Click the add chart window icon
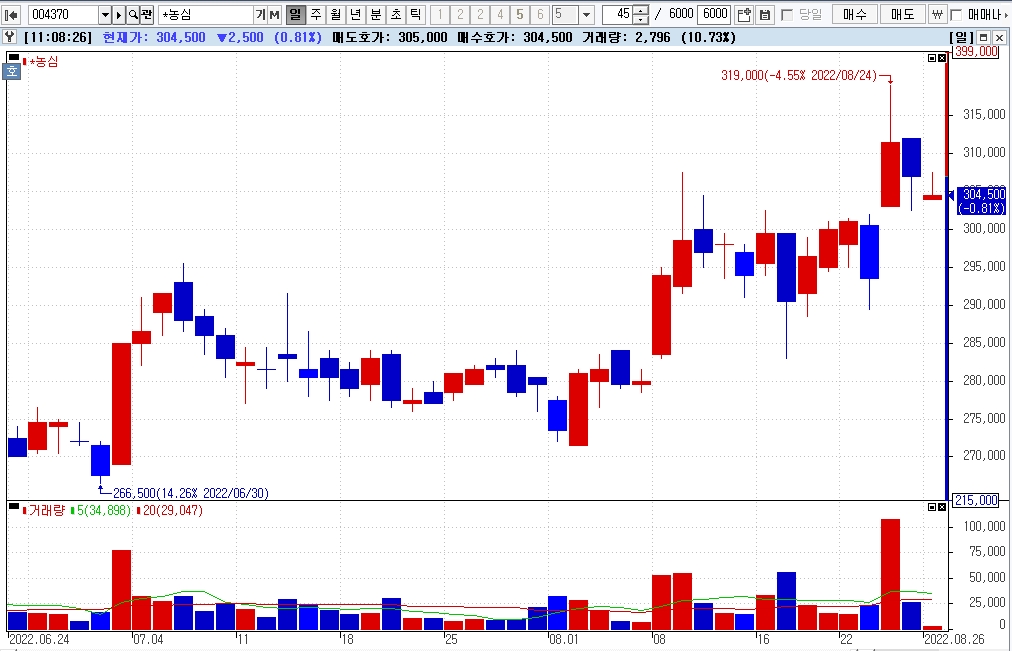 pyautogui.click(x=744, y=15)
